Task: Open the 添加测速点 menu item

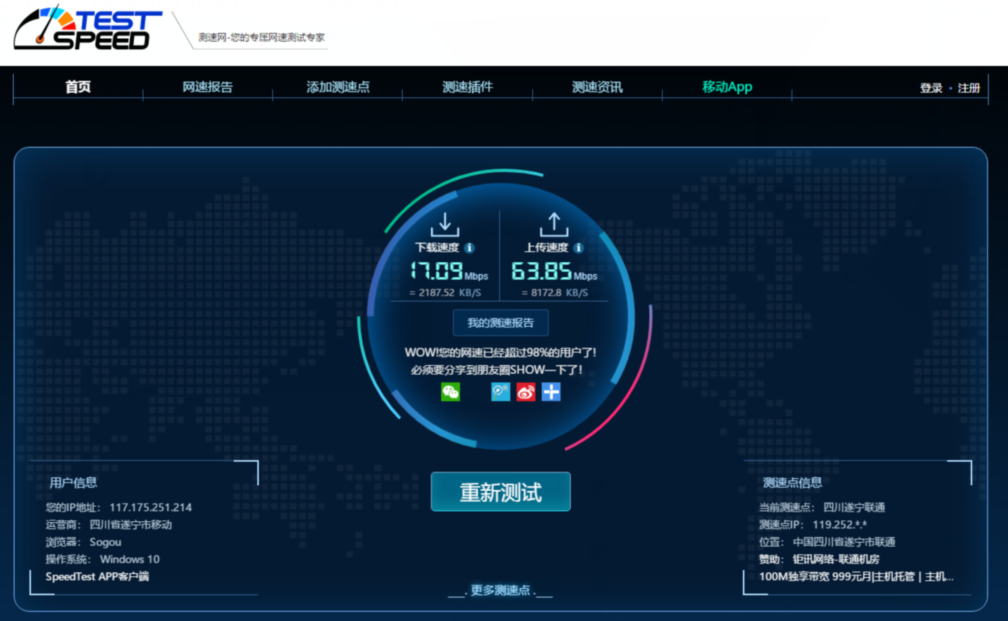Action: tap(337, 87)
